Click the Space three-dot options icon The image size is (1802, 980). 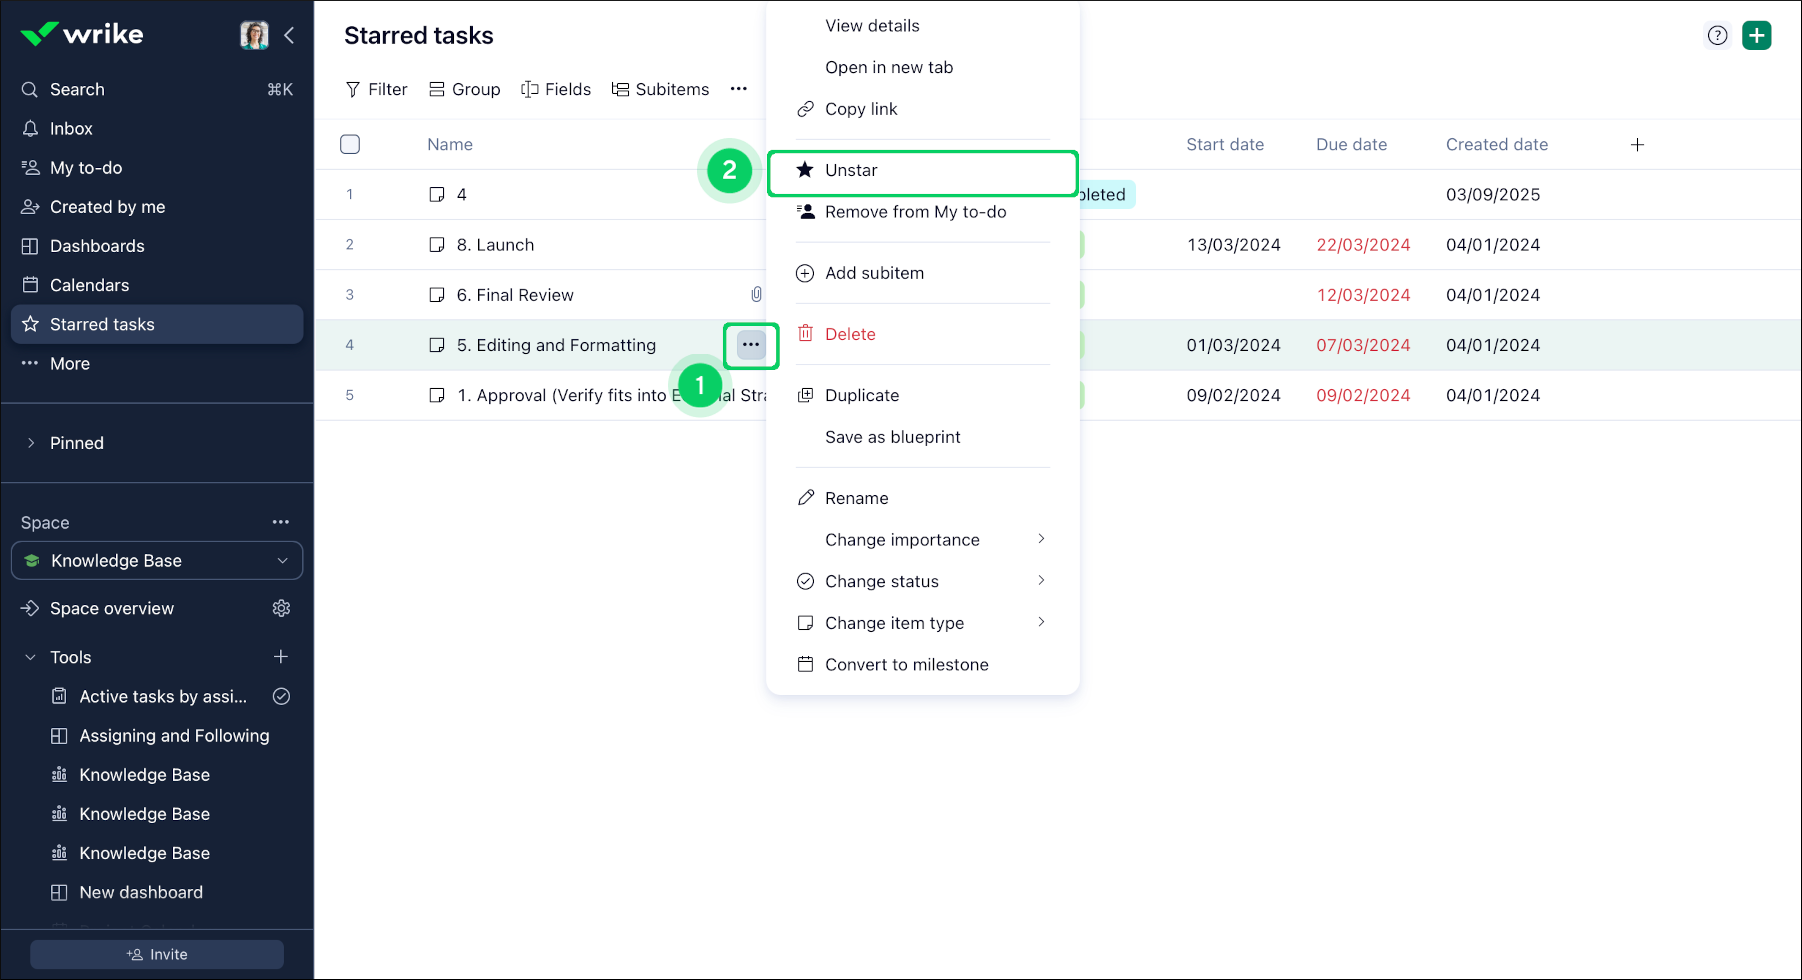pos(281,522)
